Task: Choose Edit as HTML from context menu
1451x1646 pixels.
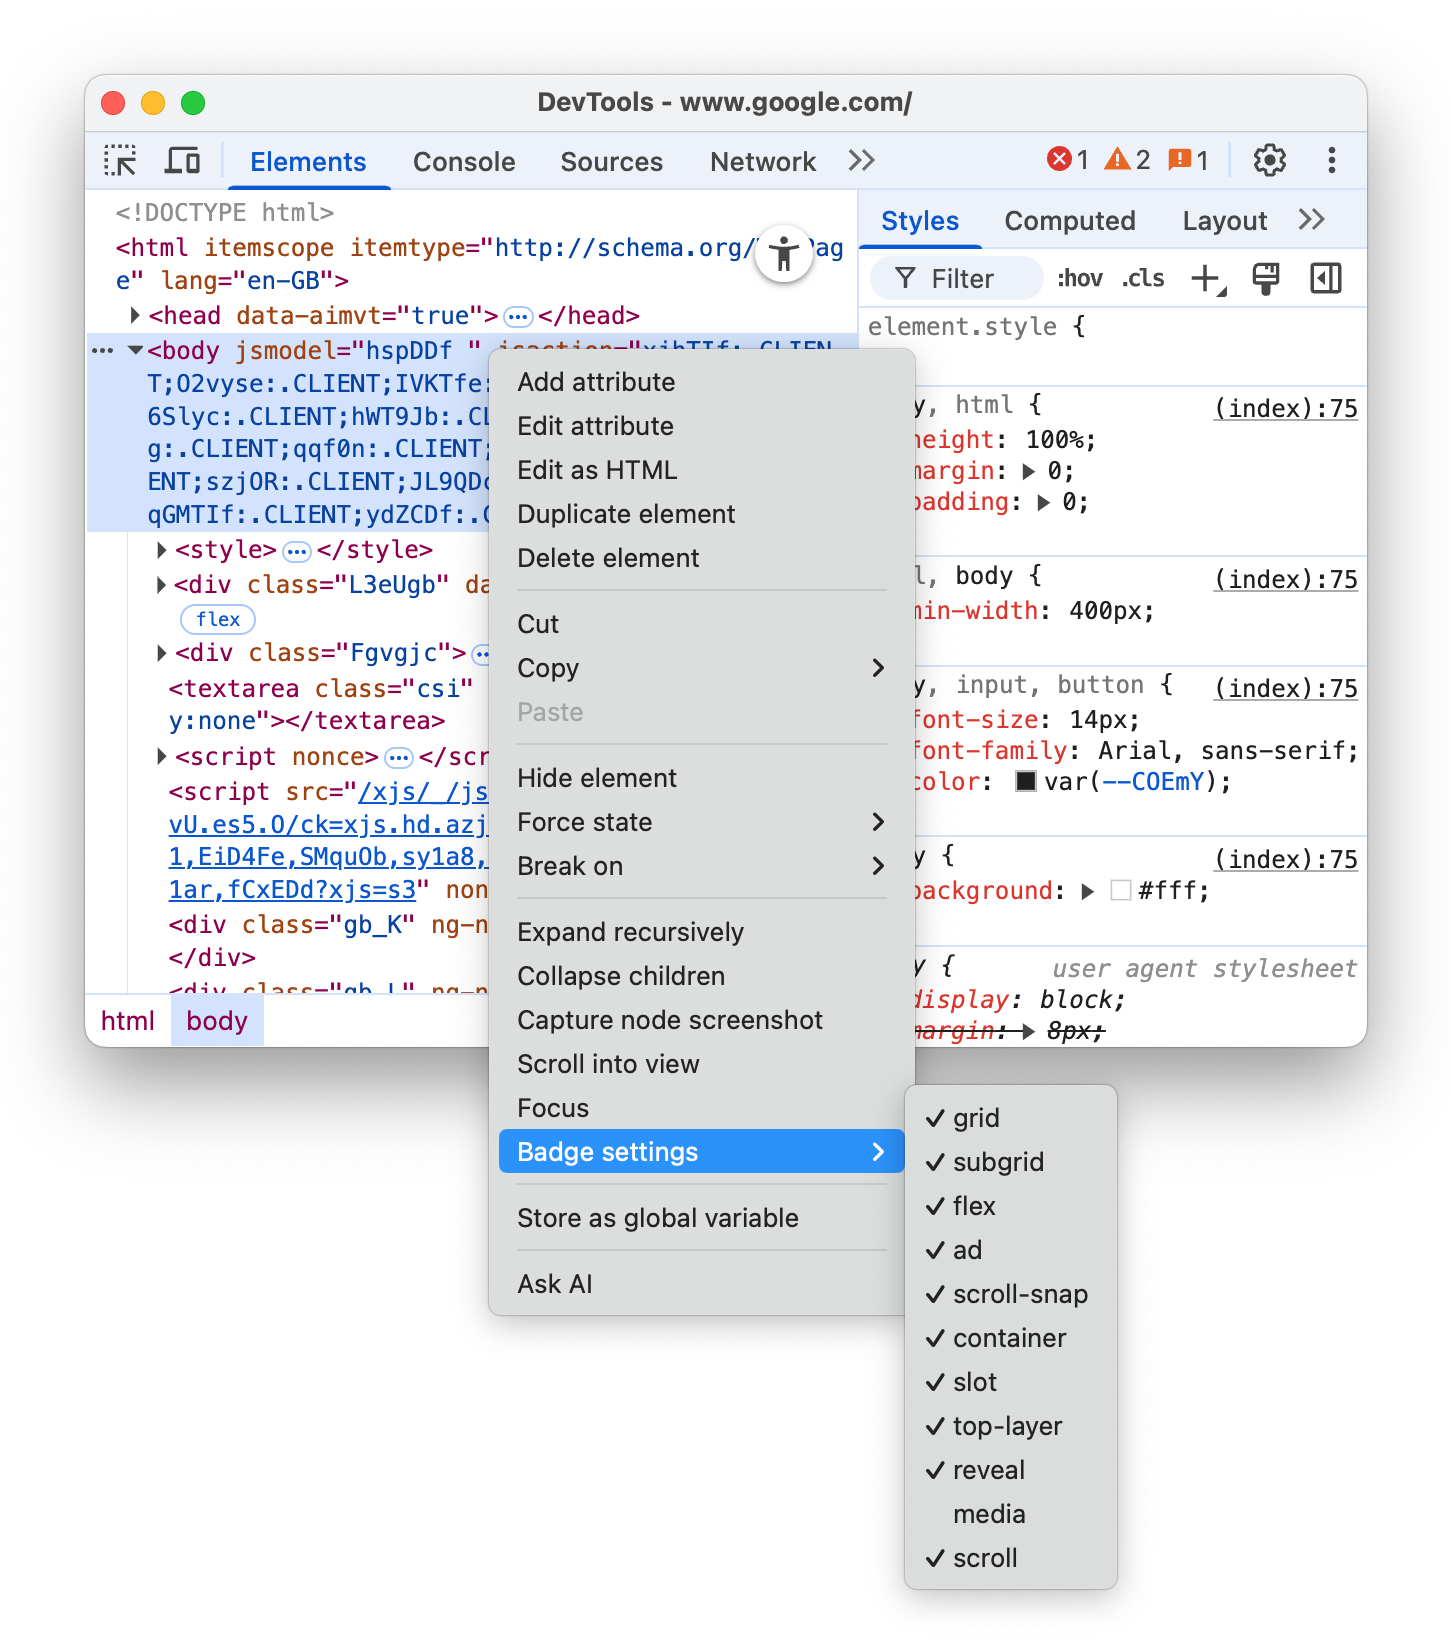Action: (x=597, y=470)
